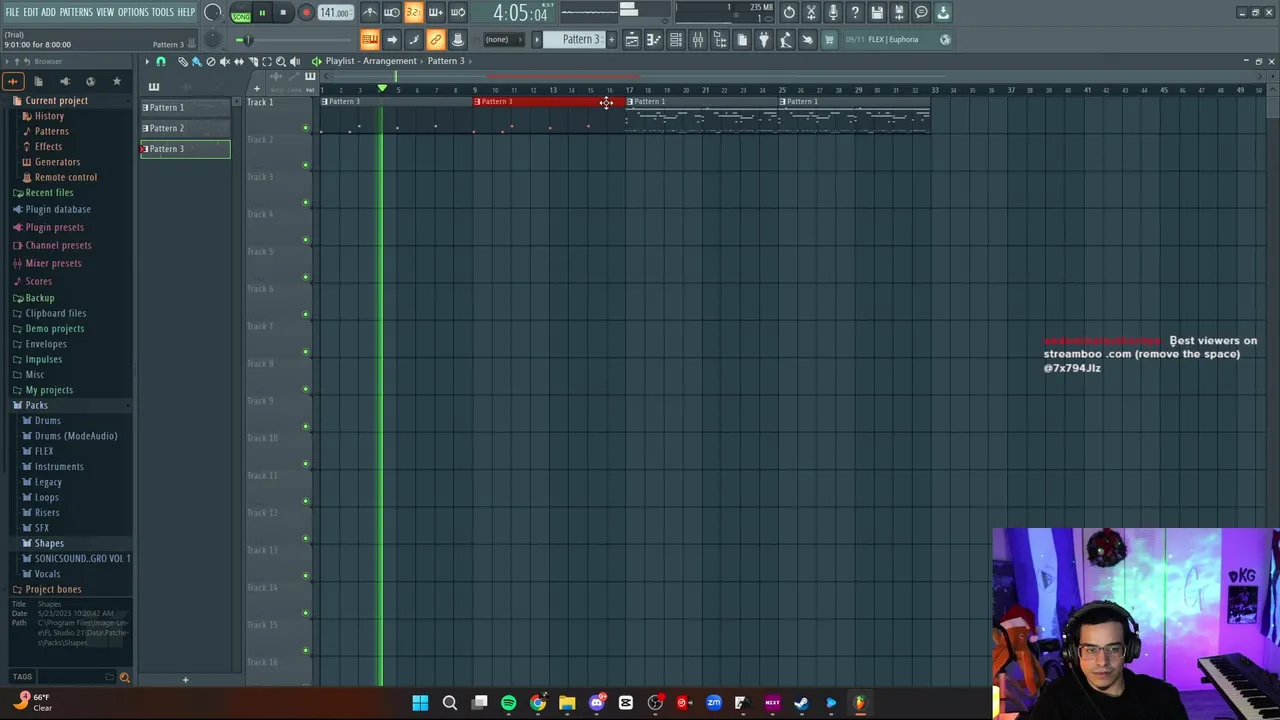Open the content library shopping cart icon

click(829, 40)
